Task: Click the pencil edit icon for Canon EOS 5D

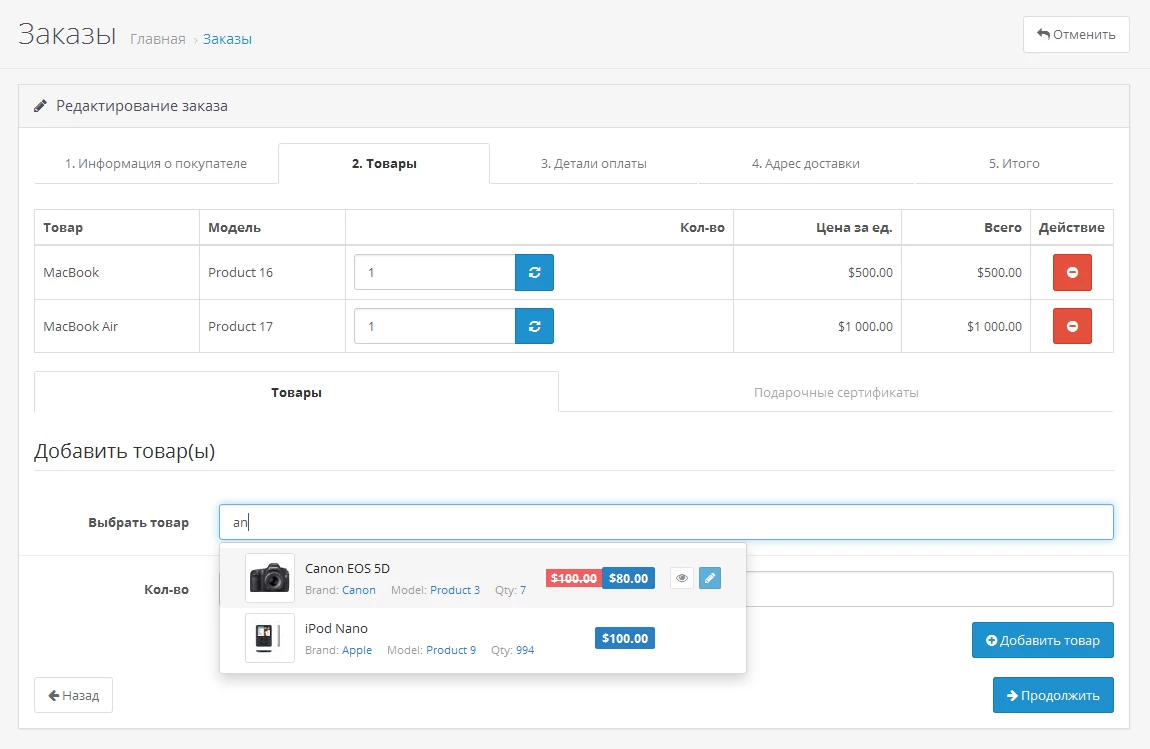Action: coord(709,578)
